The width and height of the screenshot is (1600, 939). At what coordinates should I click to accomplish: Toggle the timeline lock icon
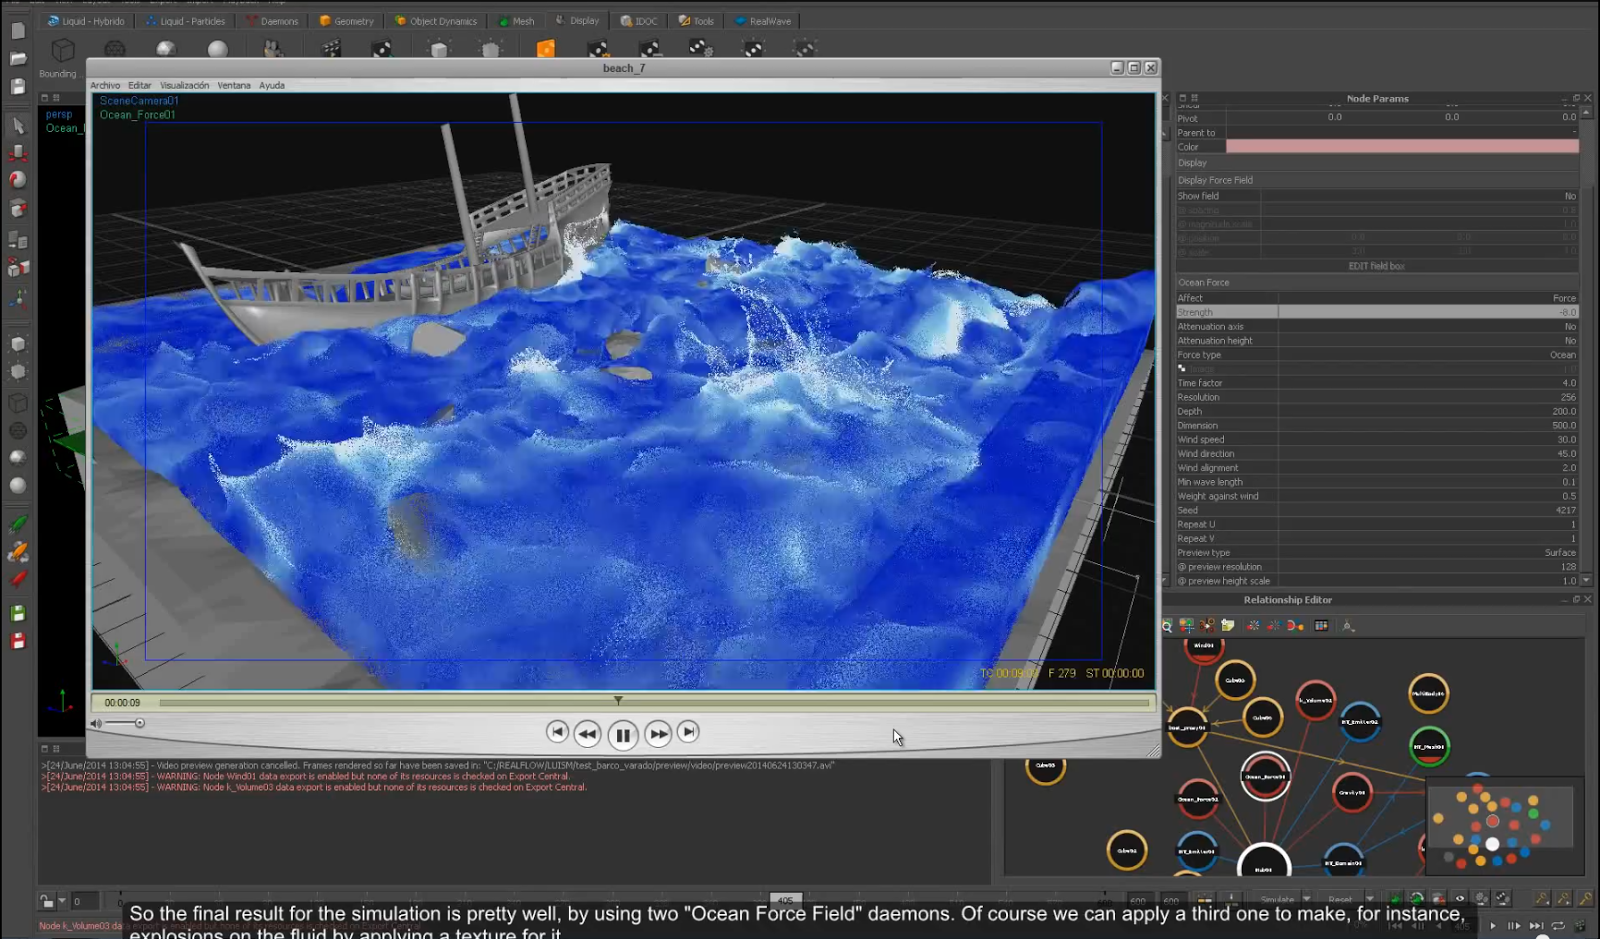tap(46, 901)
